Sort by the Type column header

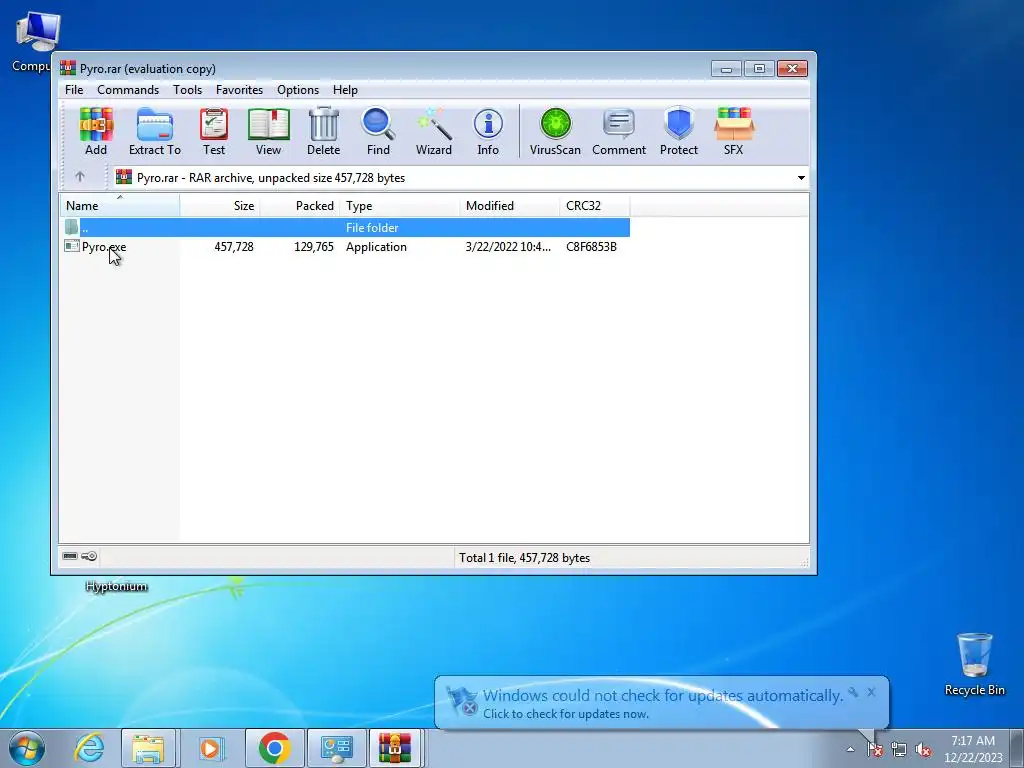[400, 206]
